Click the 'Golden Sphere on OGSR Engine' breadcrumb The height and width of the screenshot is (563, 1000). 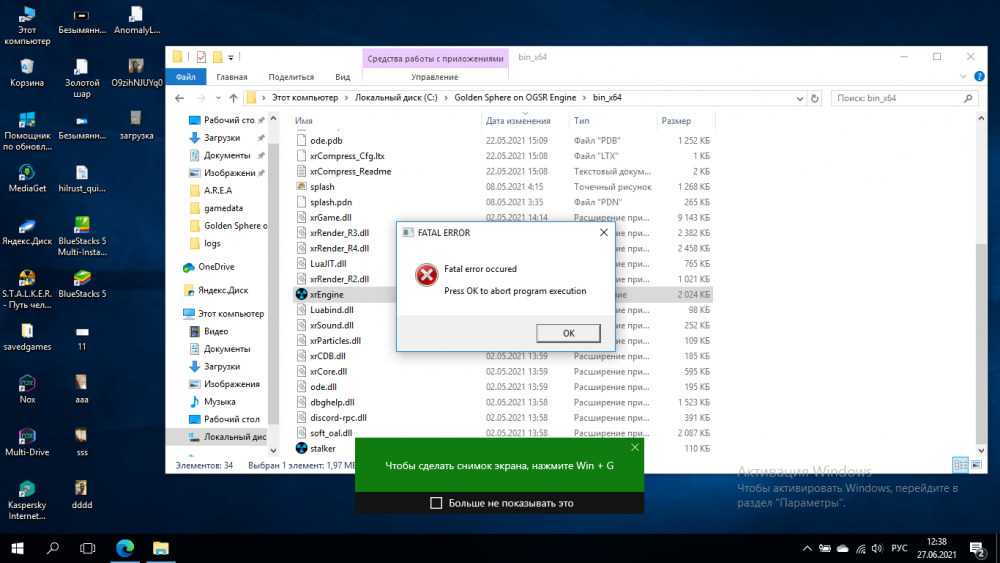point(516,98)
